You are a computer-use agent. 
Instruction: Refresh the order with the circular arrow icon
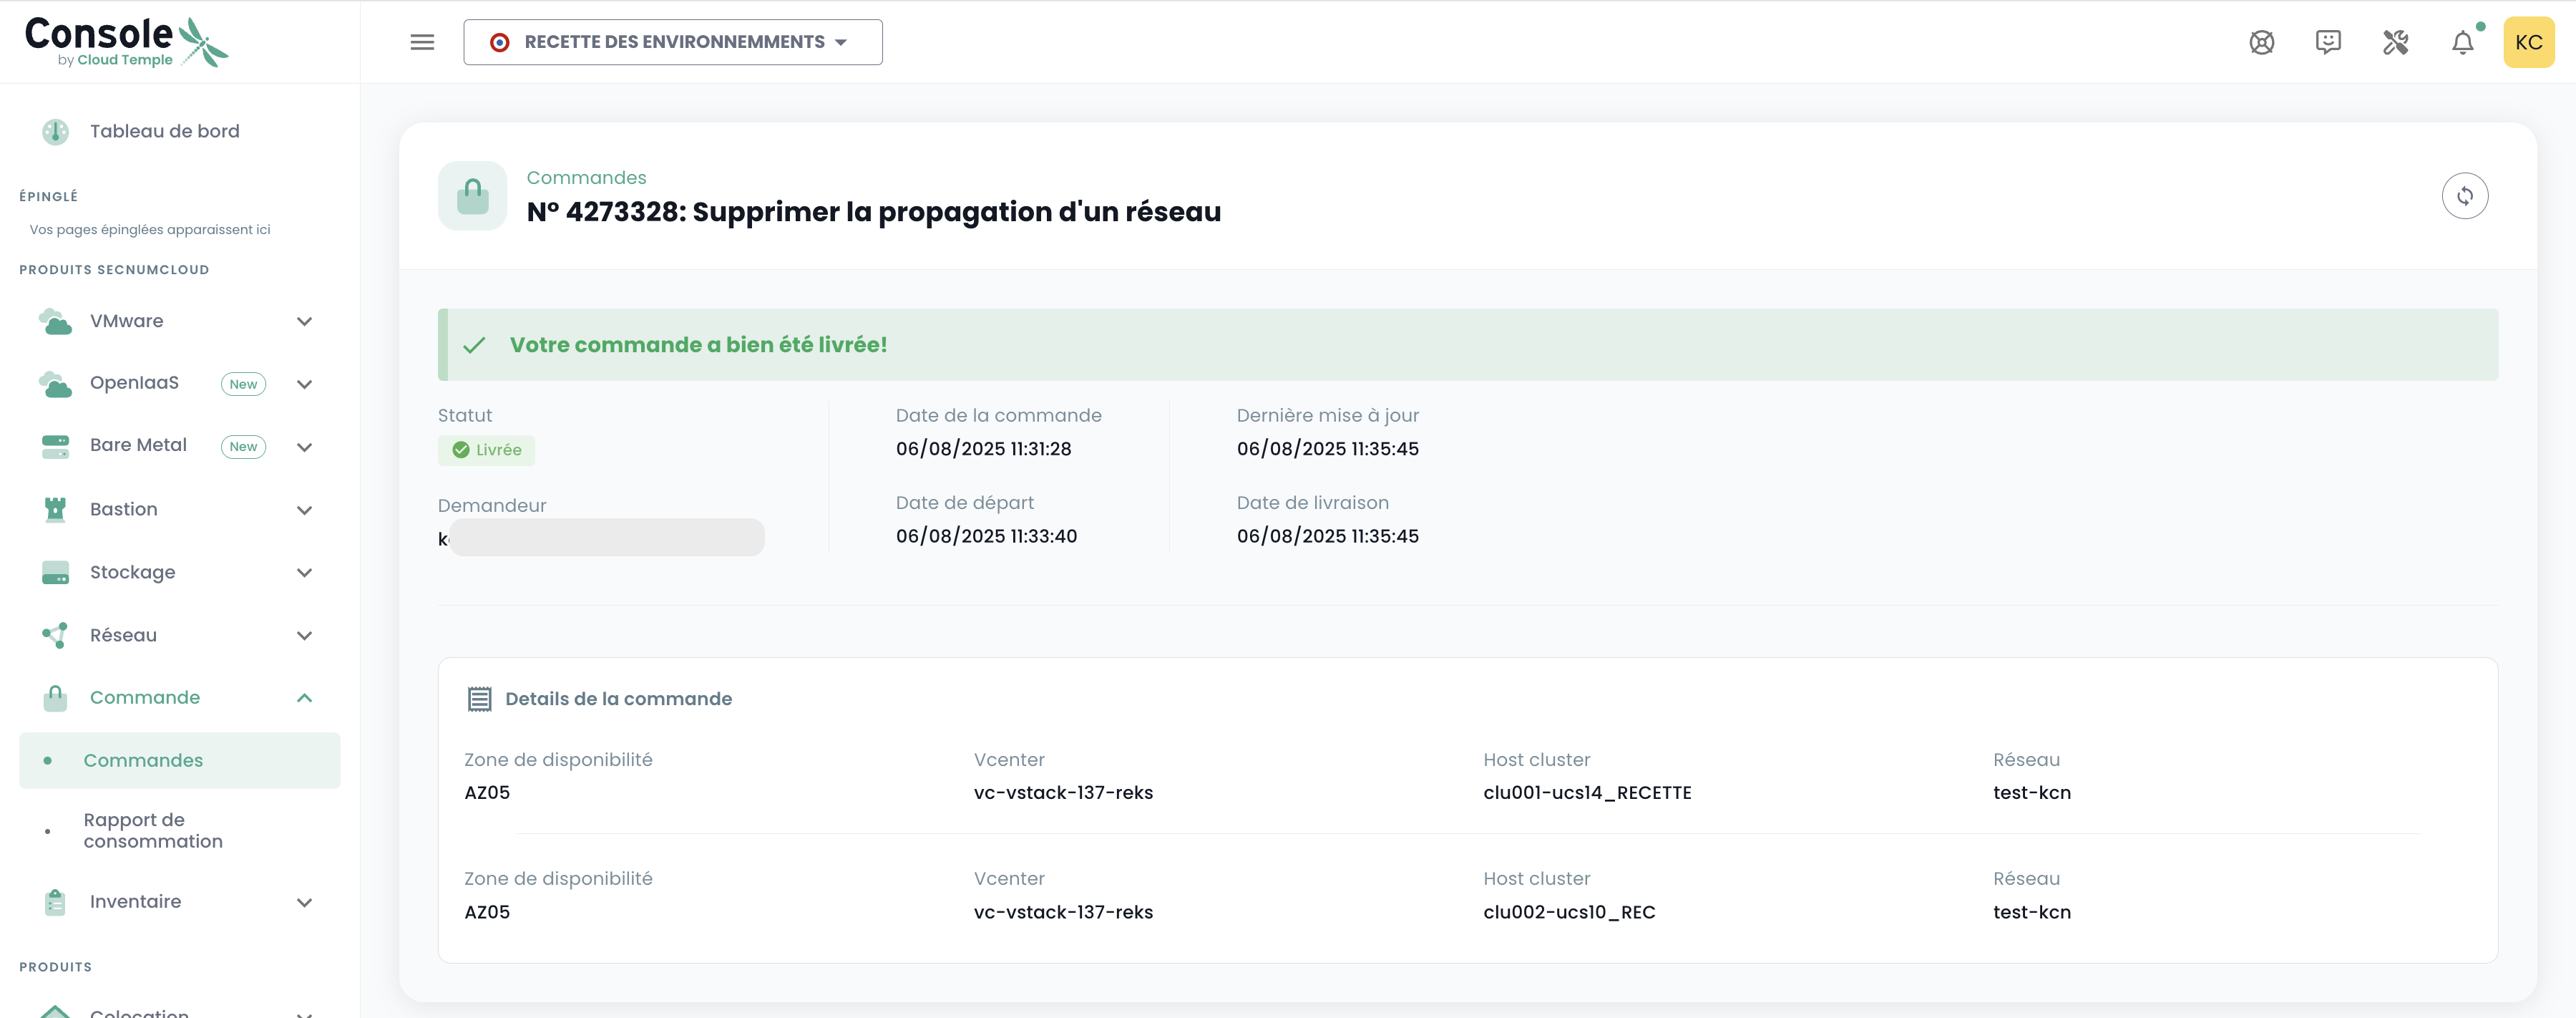2465,195
